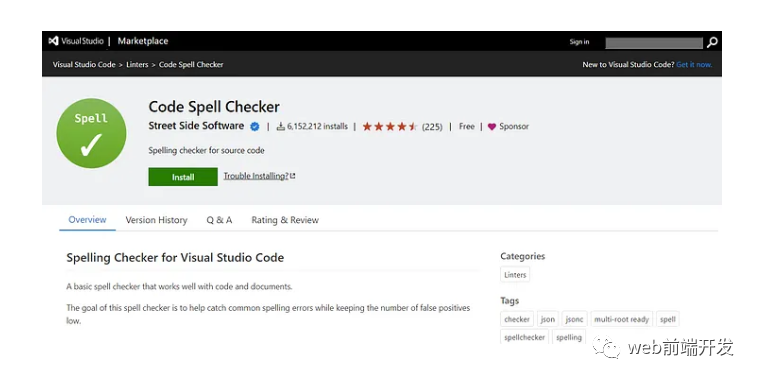Click the heart Sponsor icon
Screen dimensions: 758x380
[492, 127]
